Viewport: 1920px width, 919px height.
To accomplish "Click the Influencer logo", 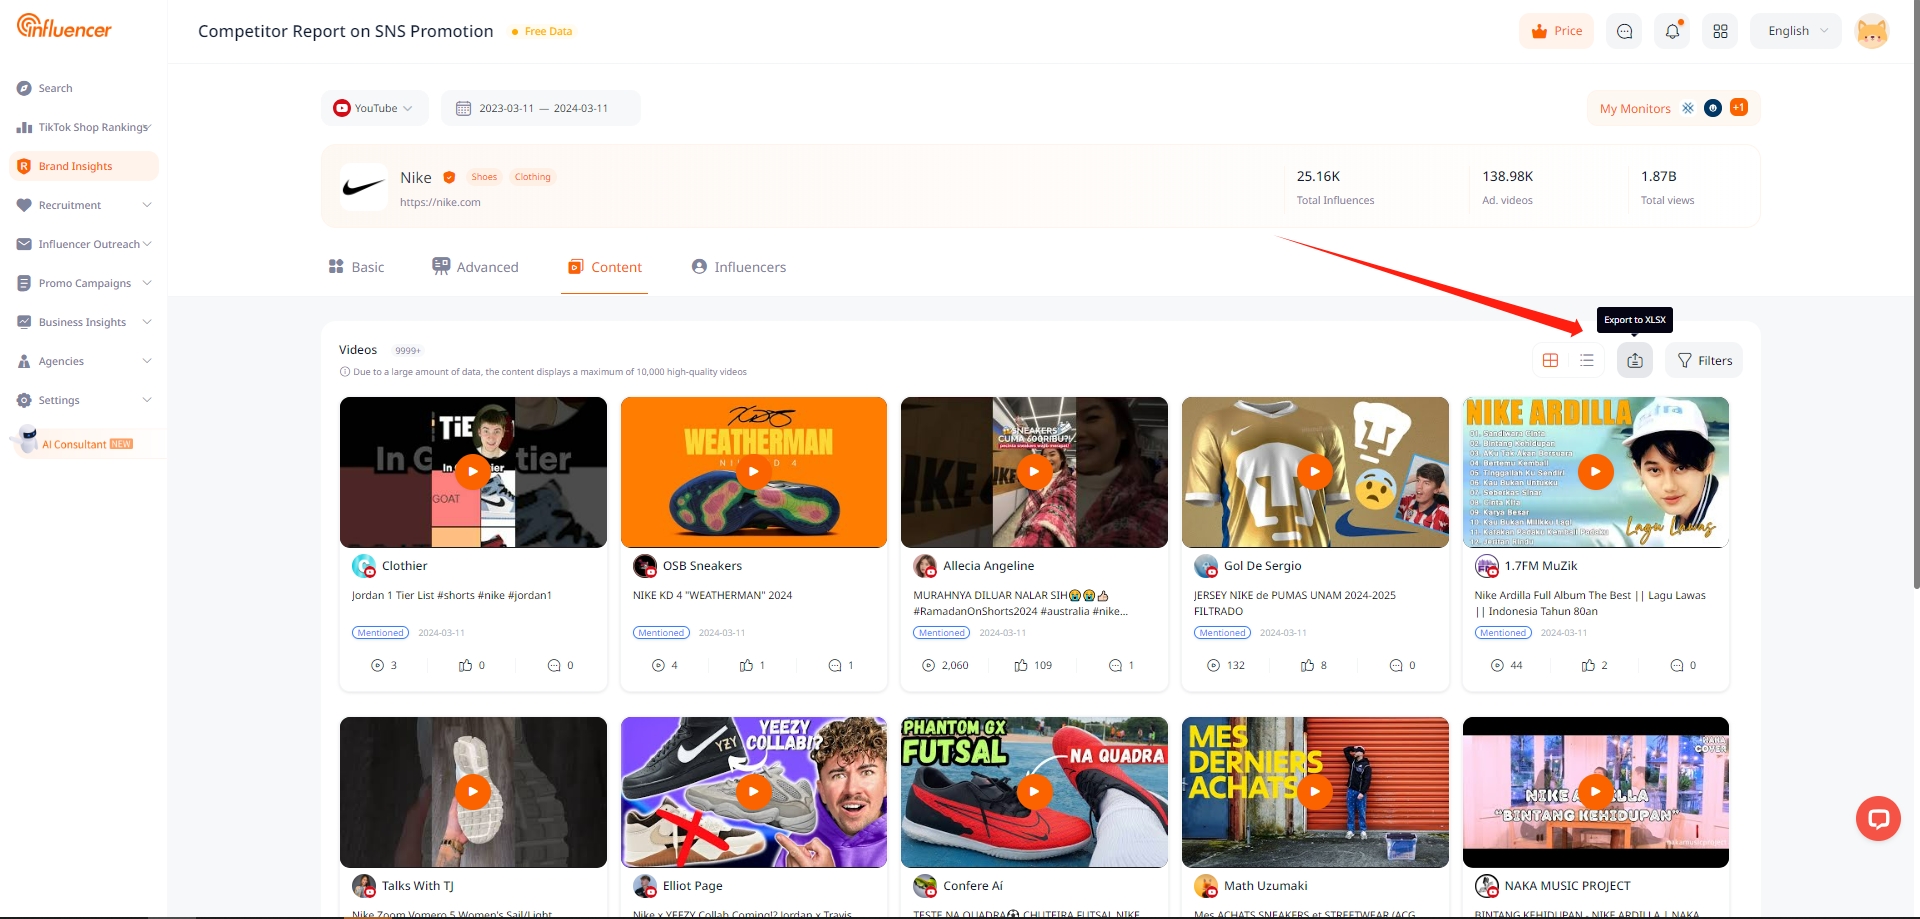I will (64, 27).
